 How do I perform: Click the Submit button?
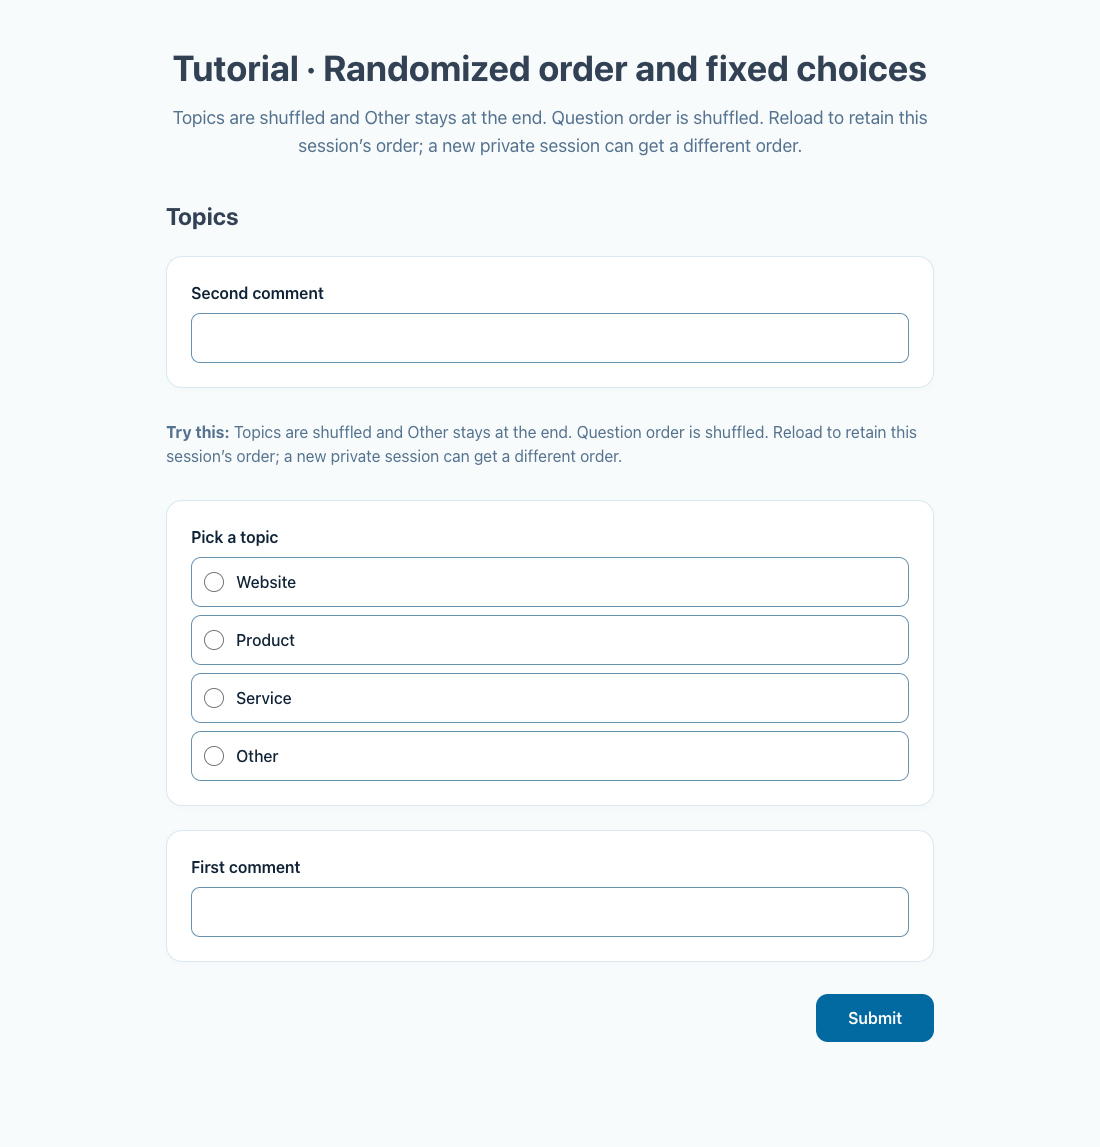pos(875,1018)
